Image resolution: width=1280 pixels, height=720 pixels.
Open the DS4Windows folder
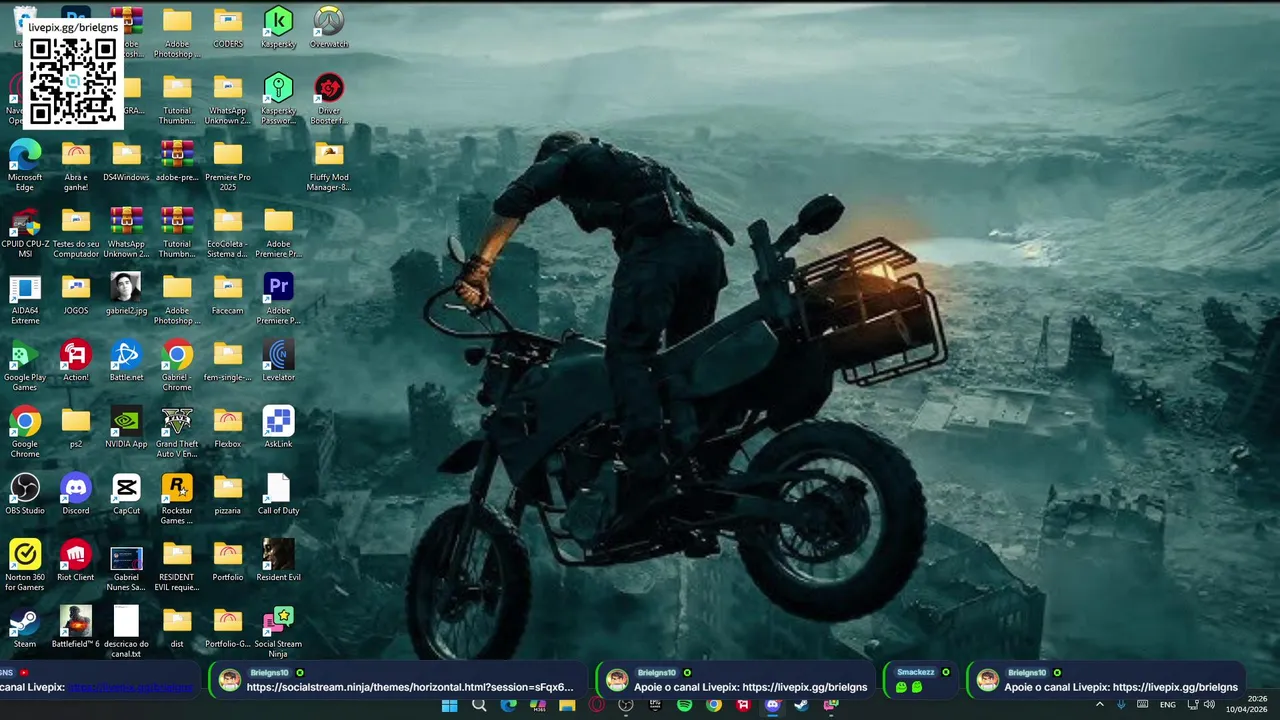[x=126, y=160]
